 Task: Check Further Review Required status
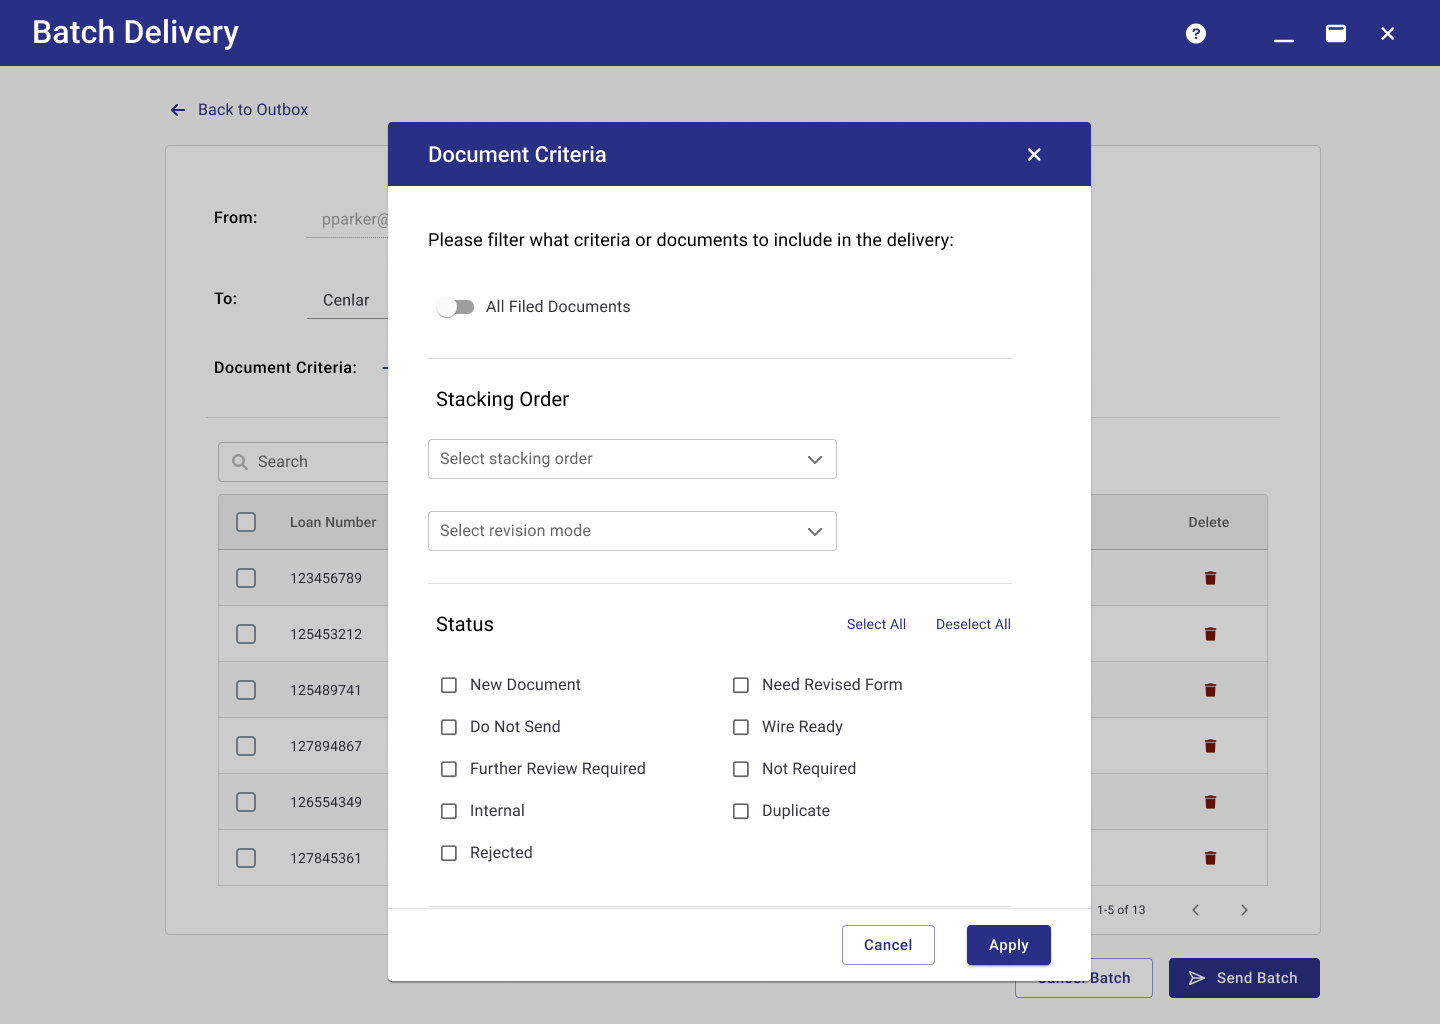(449, 769)
